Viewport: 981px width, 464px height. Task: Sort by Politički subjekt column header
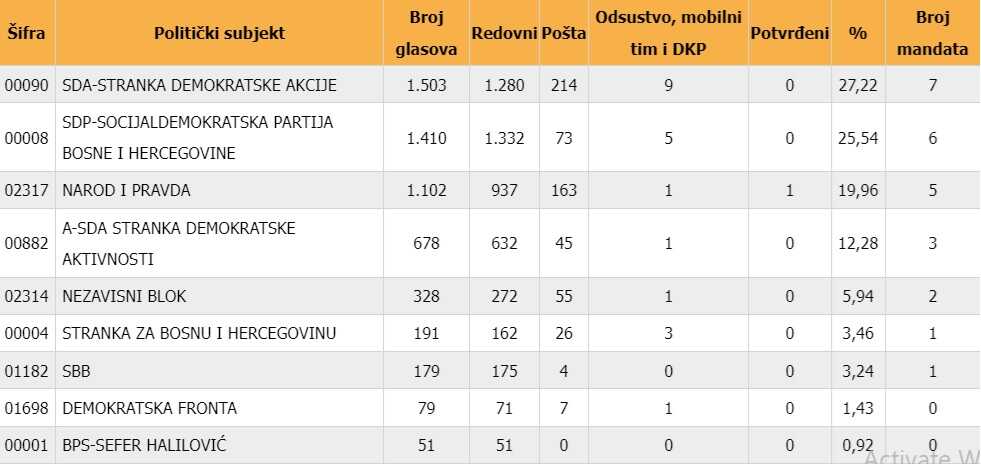point(219,33)
